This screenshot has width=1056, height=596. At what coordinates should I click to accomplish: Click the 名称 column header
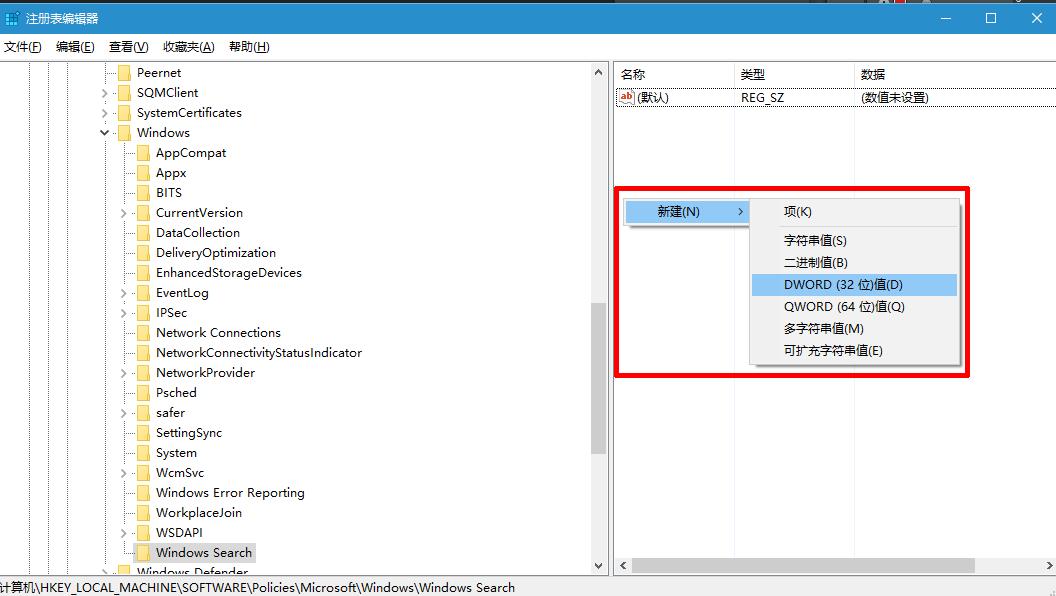click(x=633, y=74)
